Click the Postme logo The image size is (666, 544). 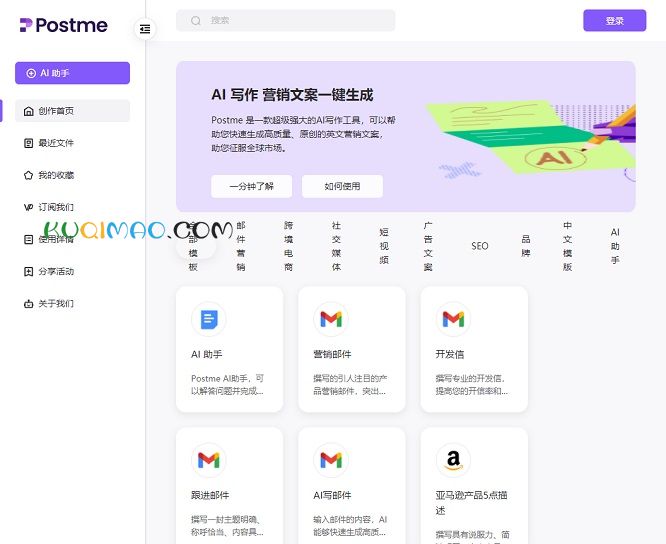[64, 25]
